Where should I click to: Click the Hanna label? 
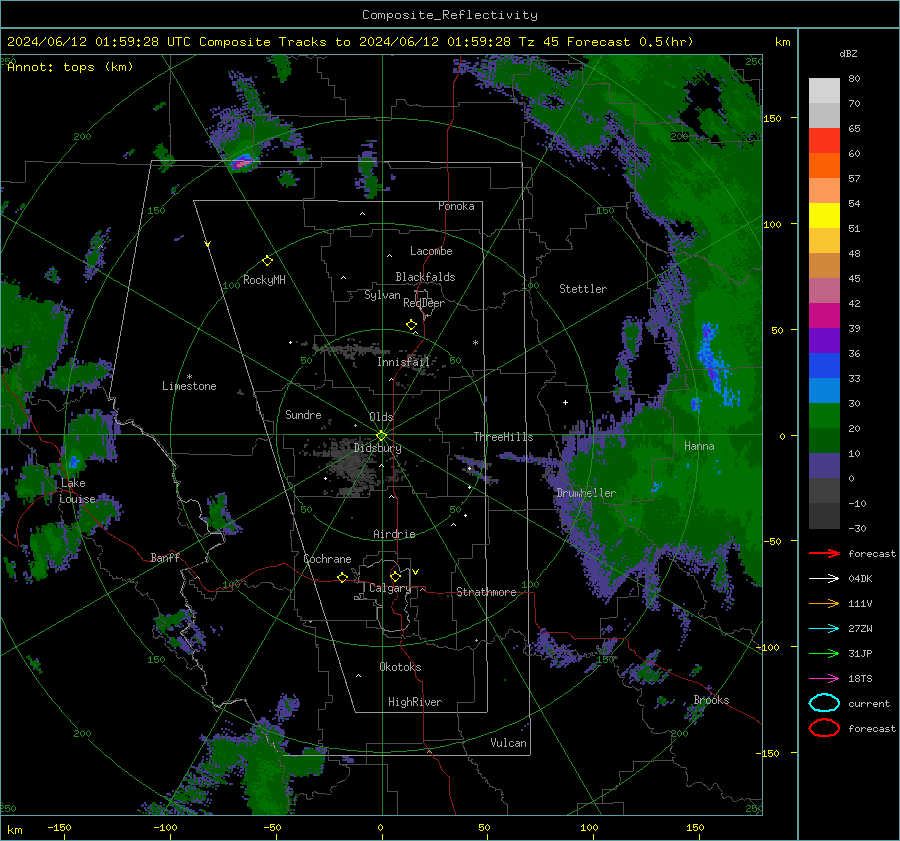(x=699, y=446)
